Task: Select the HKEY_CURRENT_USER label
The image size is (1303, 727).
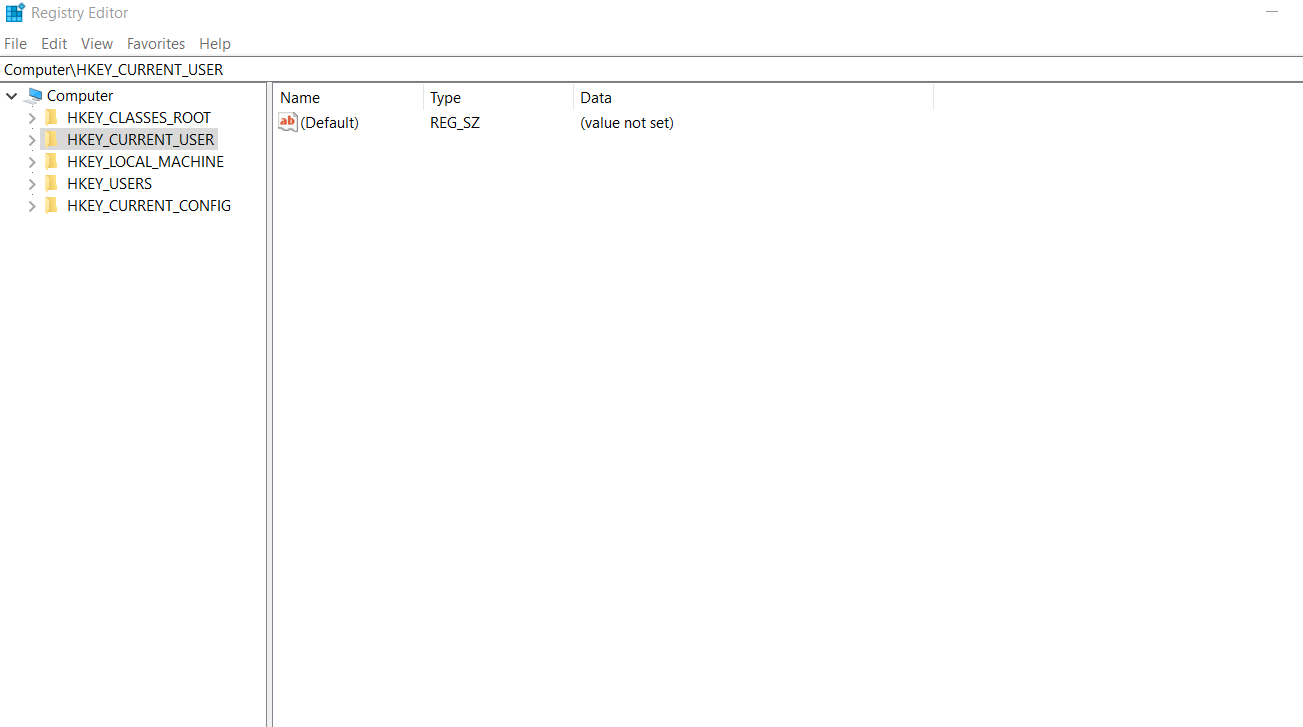Action: (x=141, y=140)
